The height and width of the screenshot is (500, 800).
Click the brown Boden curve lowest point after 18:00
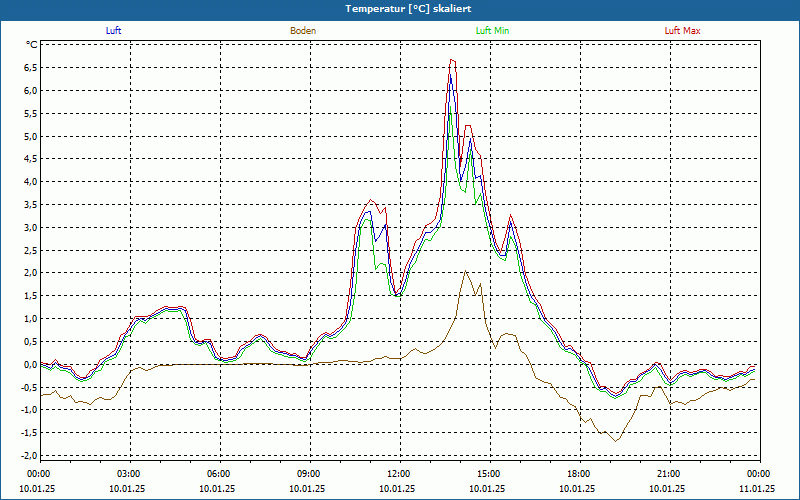click(x=616, y=441)
